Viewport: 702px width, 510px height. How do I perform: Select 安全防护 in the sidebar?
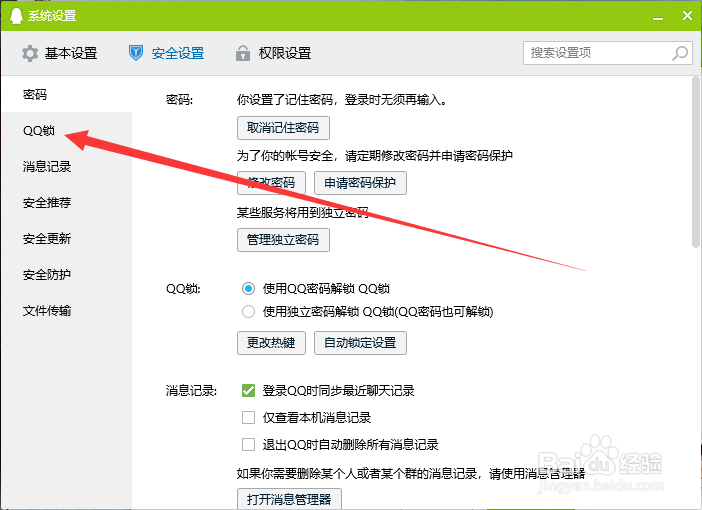[66, 274]
